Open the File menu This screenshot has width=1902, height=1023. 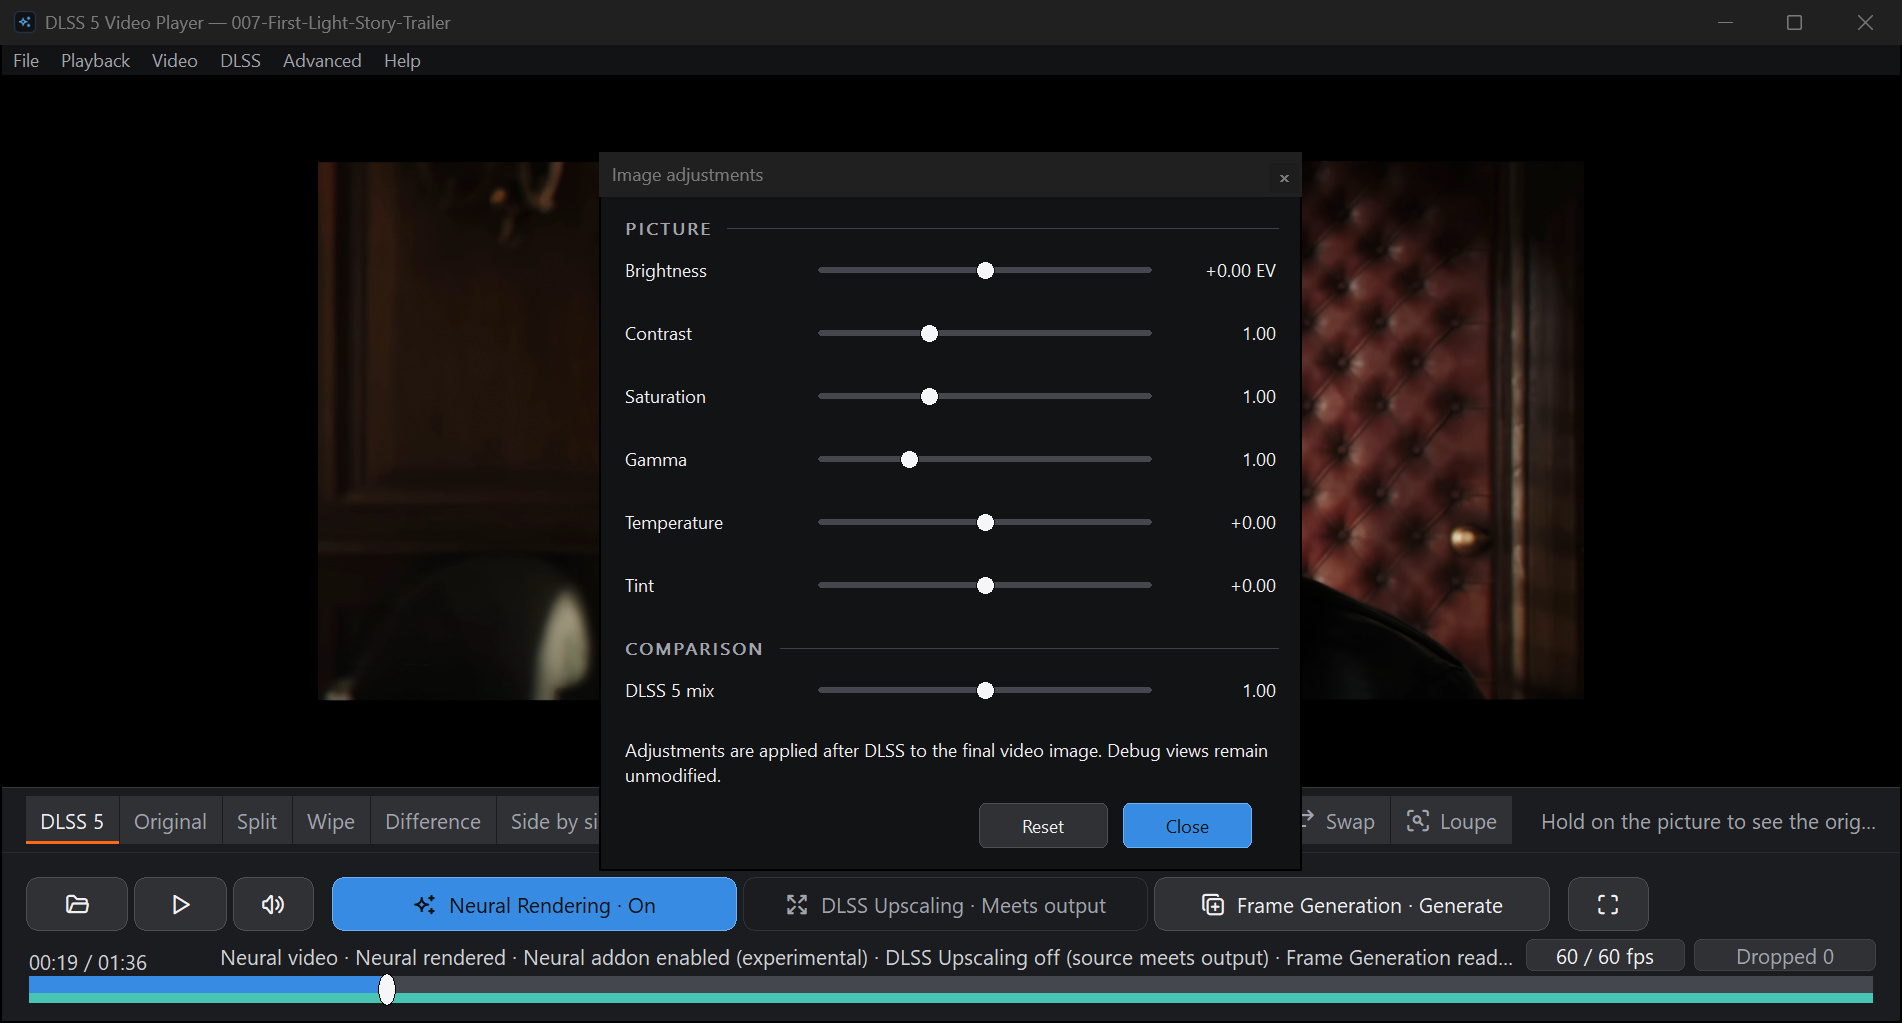(x=26, y=61)
